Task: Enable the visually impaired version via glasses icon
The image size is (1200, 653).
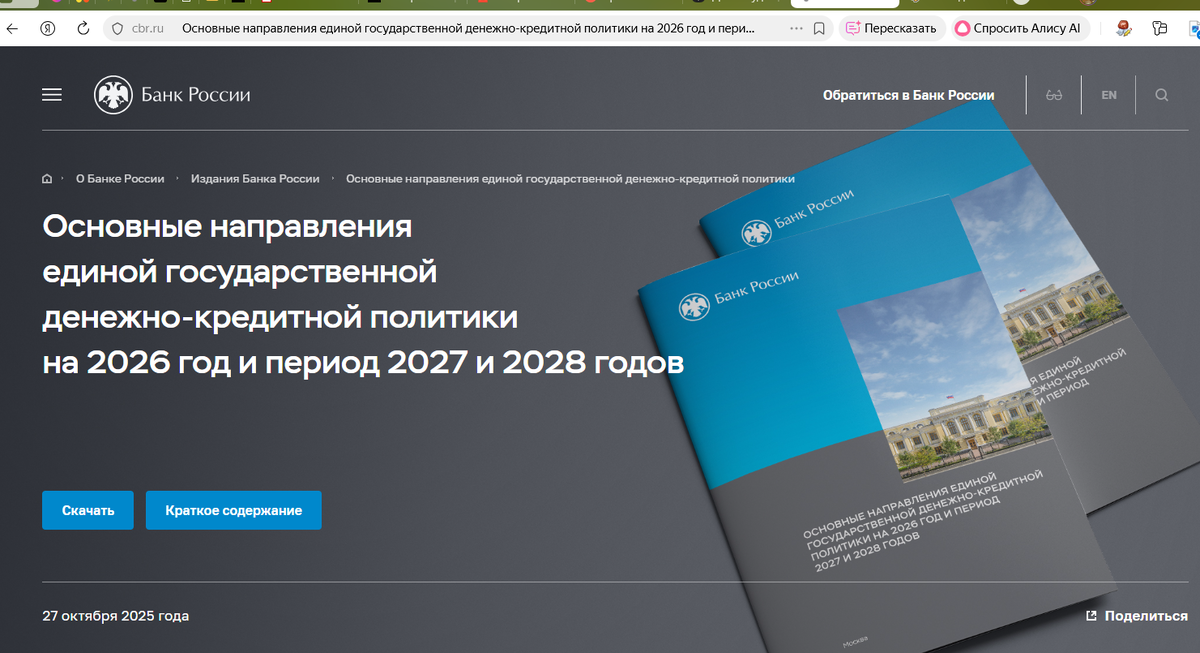Action: [x=1054, y=94]
